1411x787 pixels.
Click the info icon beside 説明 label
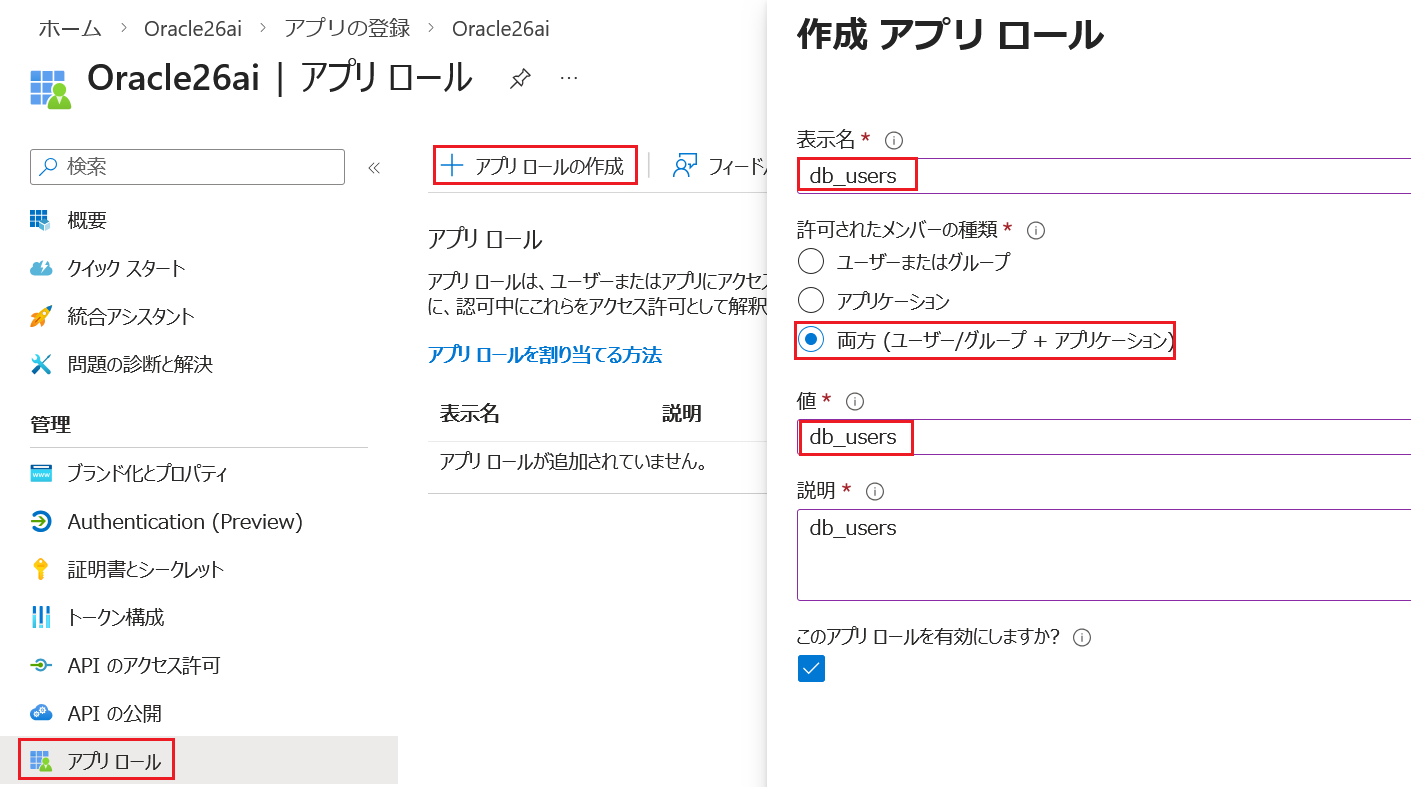[x=875, y=491]
